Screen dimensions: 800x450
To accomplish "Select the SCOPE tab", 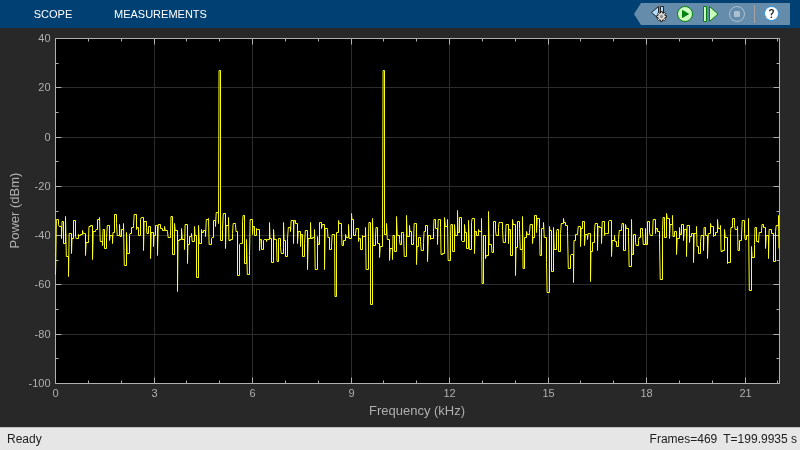I will 53,14.
